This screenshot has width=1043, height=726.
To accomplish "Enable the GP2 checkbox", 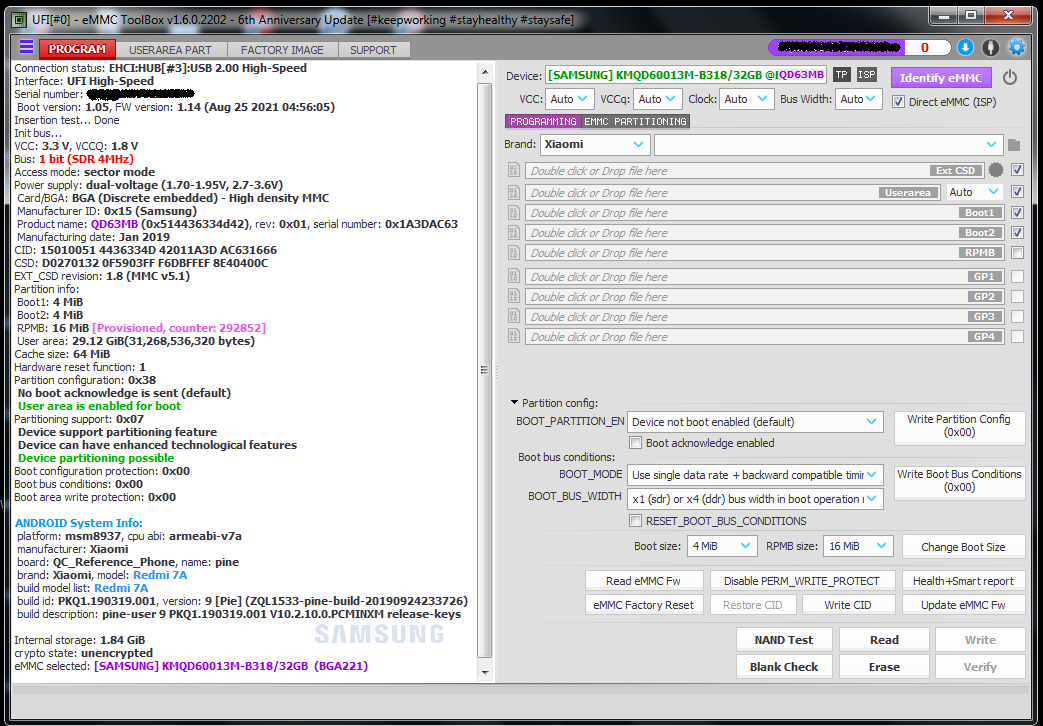I will tap(1017, 296).
